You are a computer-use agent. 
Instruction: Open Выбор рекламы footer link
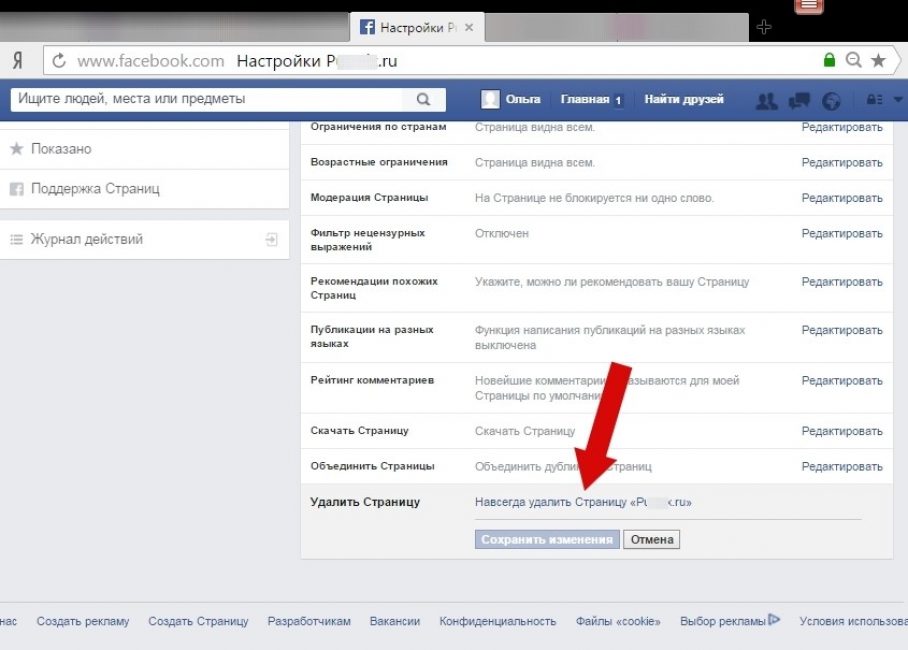click(723, 621)
